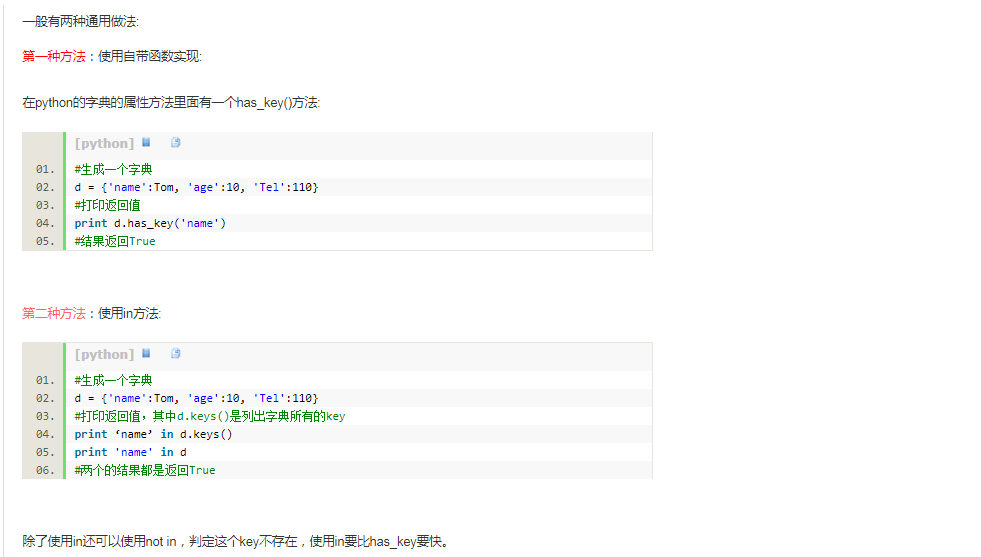Click view-plain icon in has_key code block
The height and width of the screenshot is (557, 981).
[x=146, y=143]
